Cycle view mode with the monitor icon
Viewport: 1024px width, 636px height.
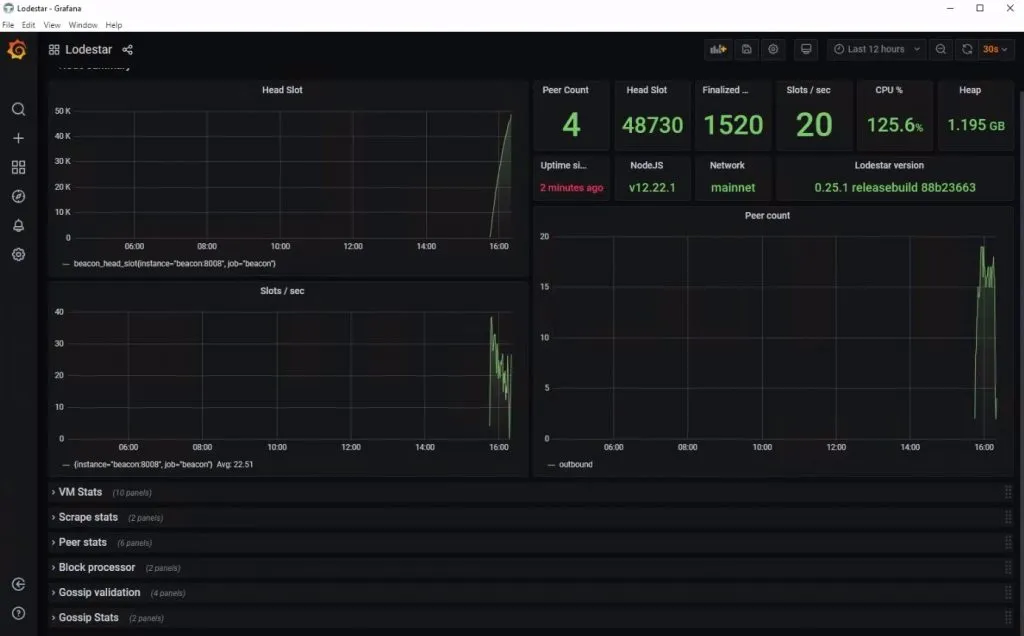pyautogui.click(x=806, y=49)
